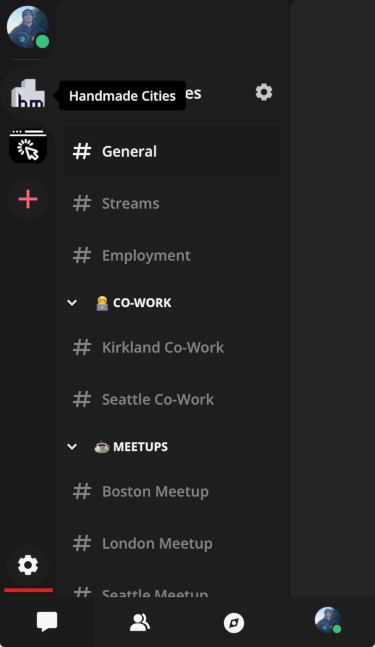Open the Boston Meetup channel
The width and height of the screenshot is (375, 647).
click(x=172, y=491)
